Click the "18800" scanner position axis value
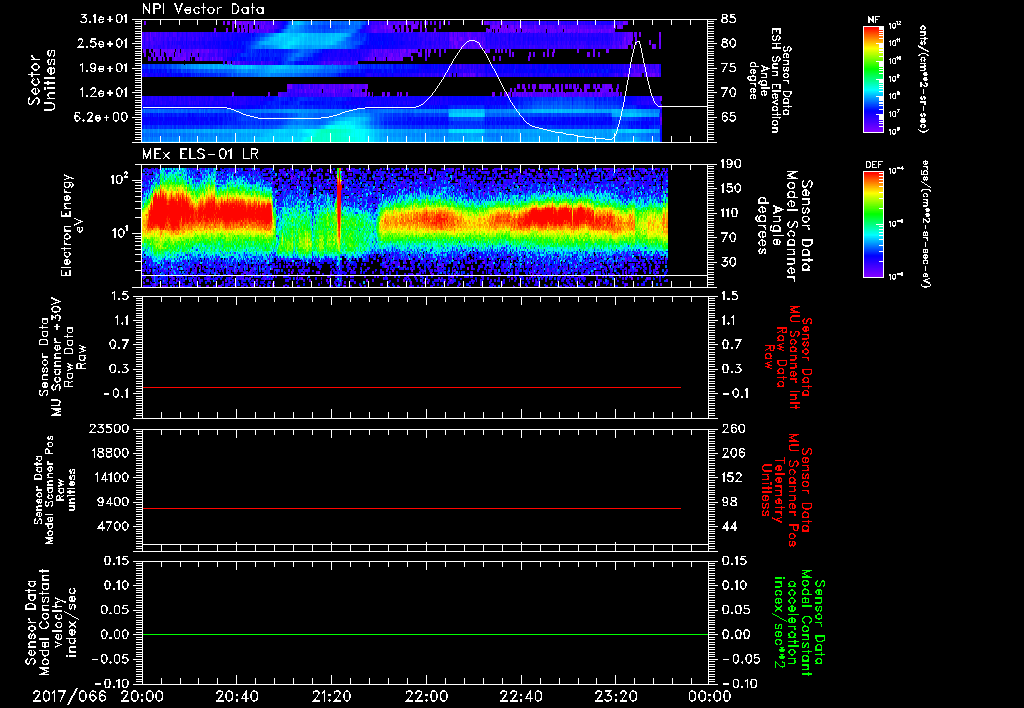Viewport: 1024px width, 708px height. 110,453
